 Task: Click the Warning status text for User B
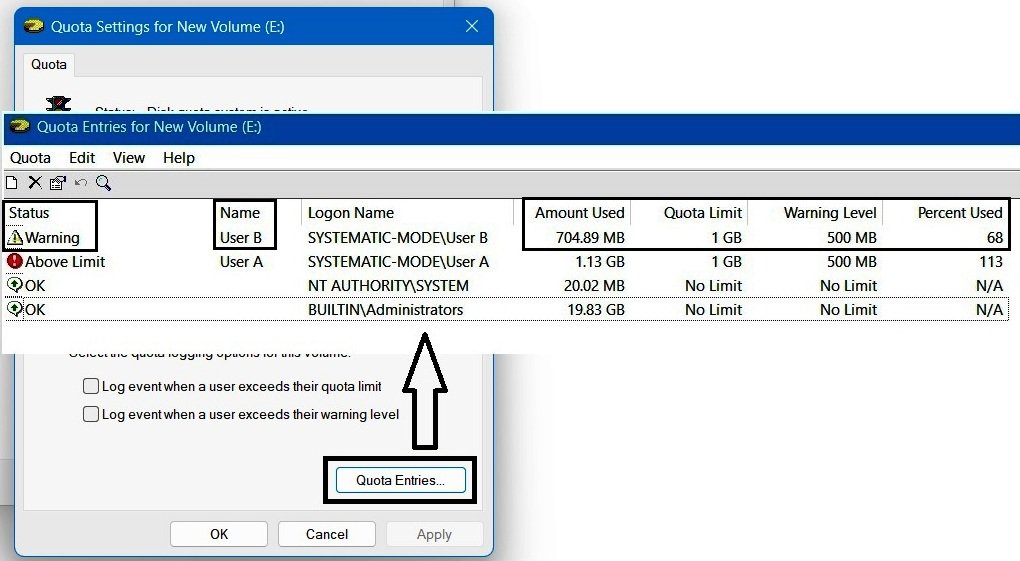pyautogui.click(x=52, y=238)
